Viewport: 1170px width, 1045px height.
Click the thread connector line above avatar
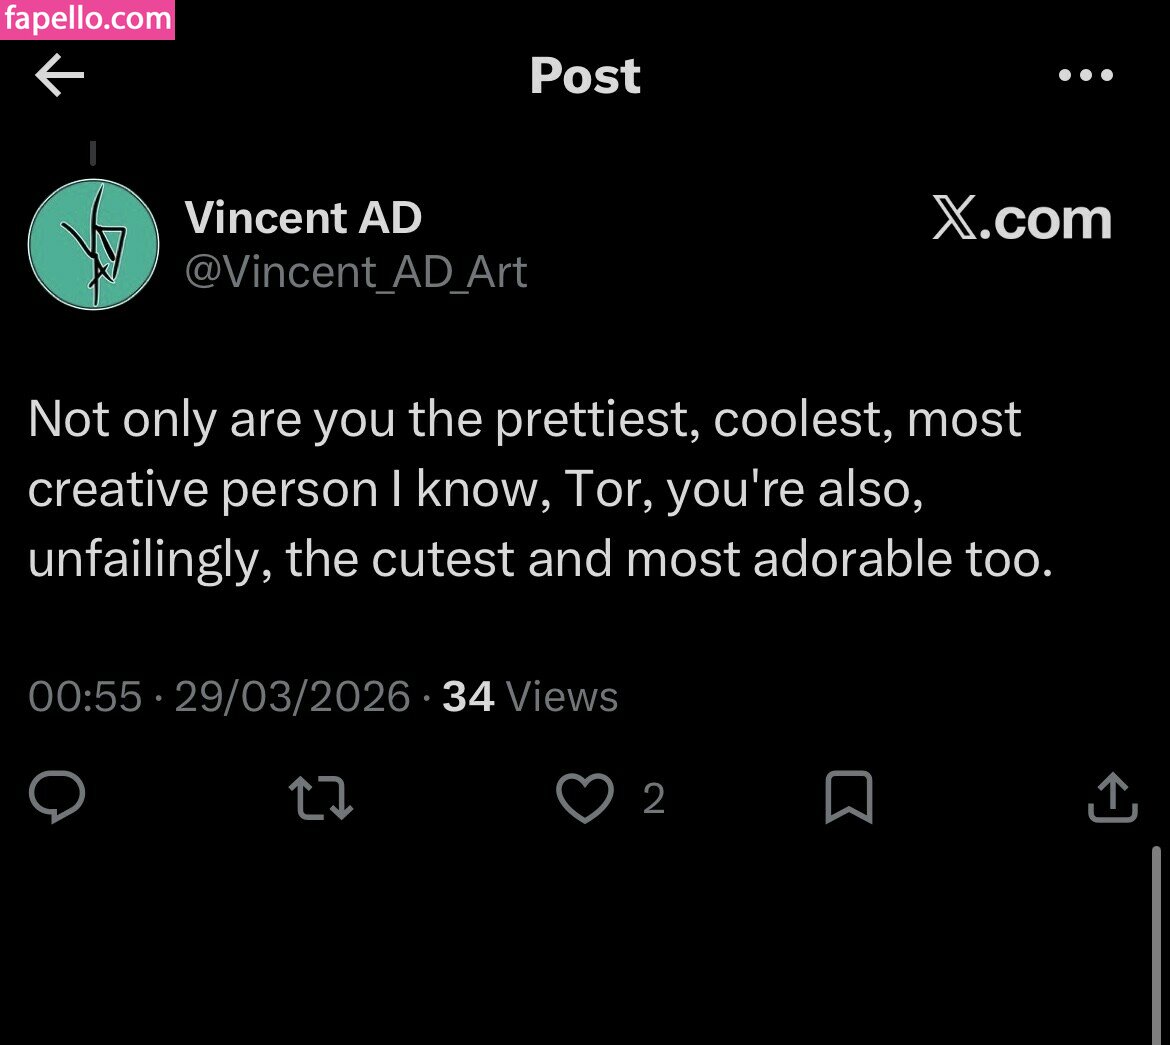92,153
